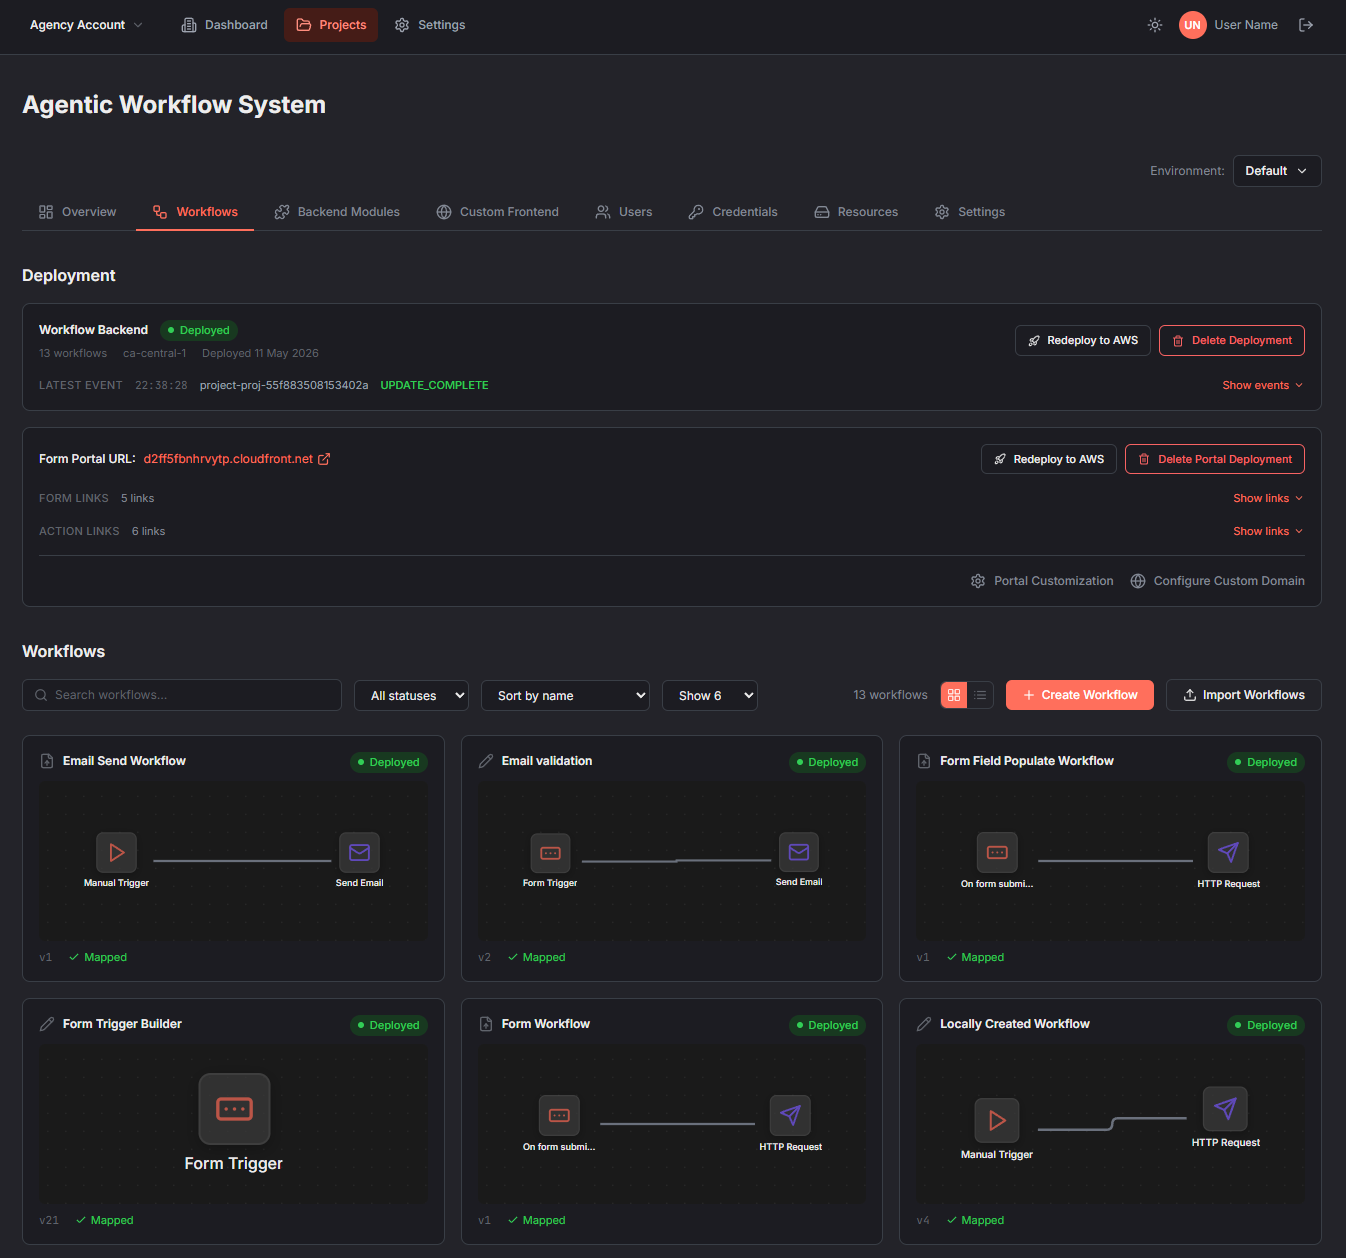Viewport: 1346px width, 1258px height.
Task: Open the Sort by name dropdown
Action: point(565,696)
